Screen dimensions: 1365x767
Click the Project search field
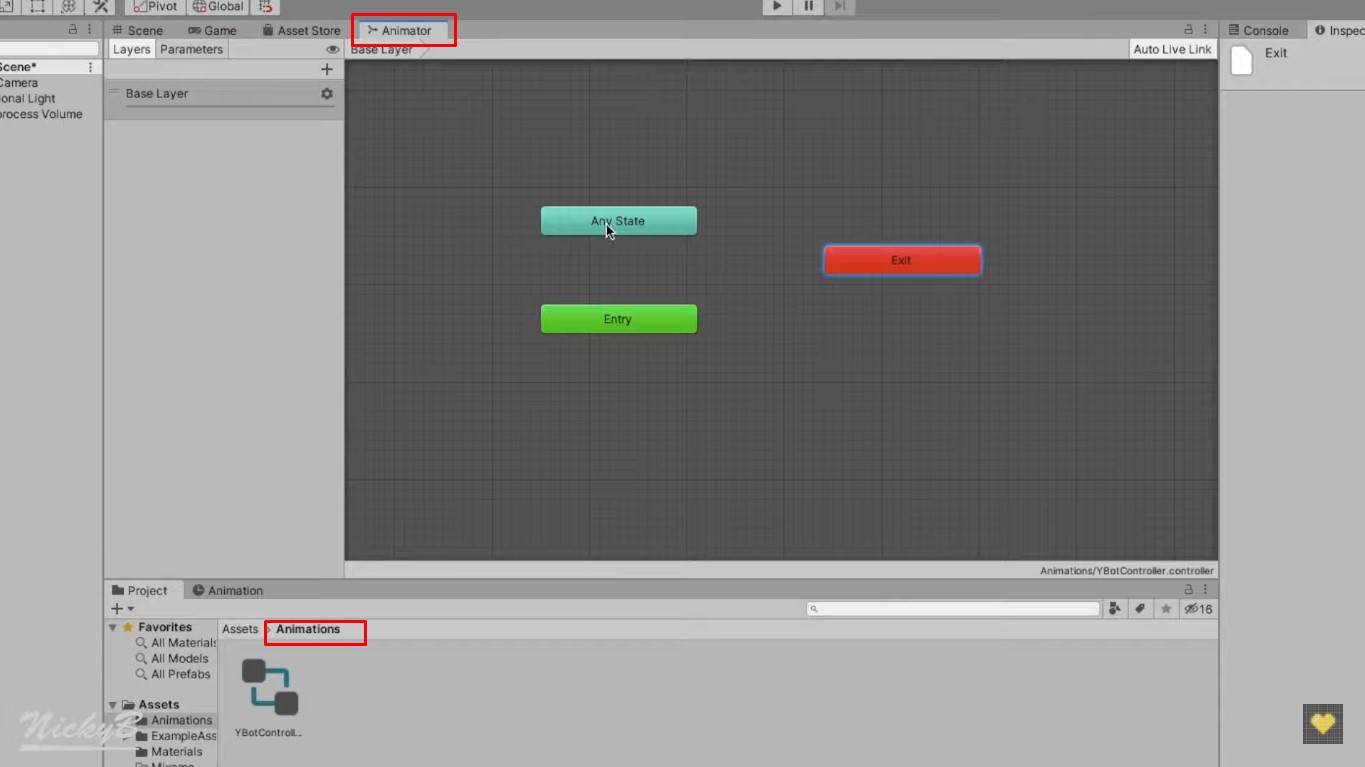(x=953, y=609)
